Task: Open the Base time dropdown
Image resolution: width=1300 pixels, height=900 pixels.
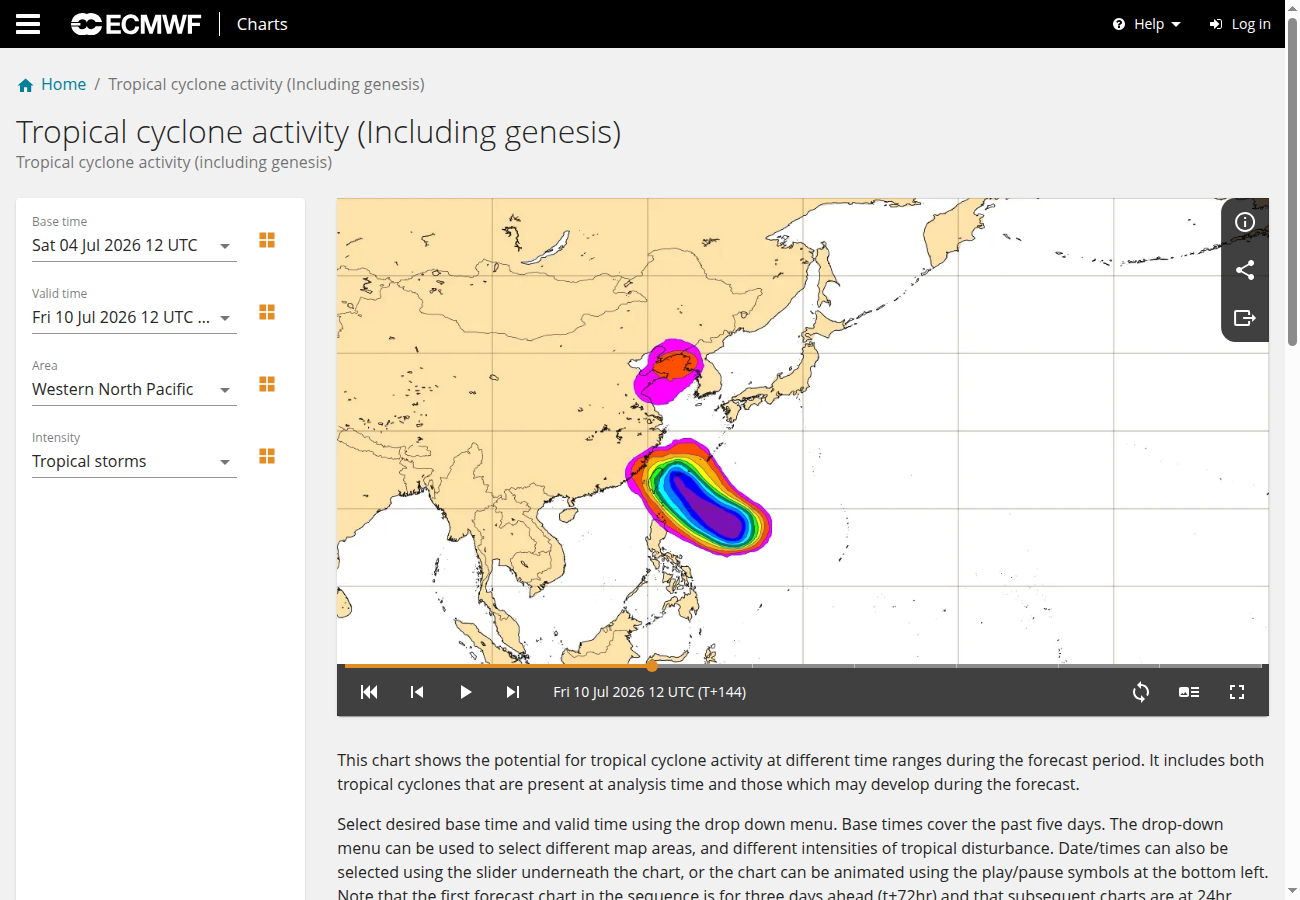Action: [x=134, y=245]
